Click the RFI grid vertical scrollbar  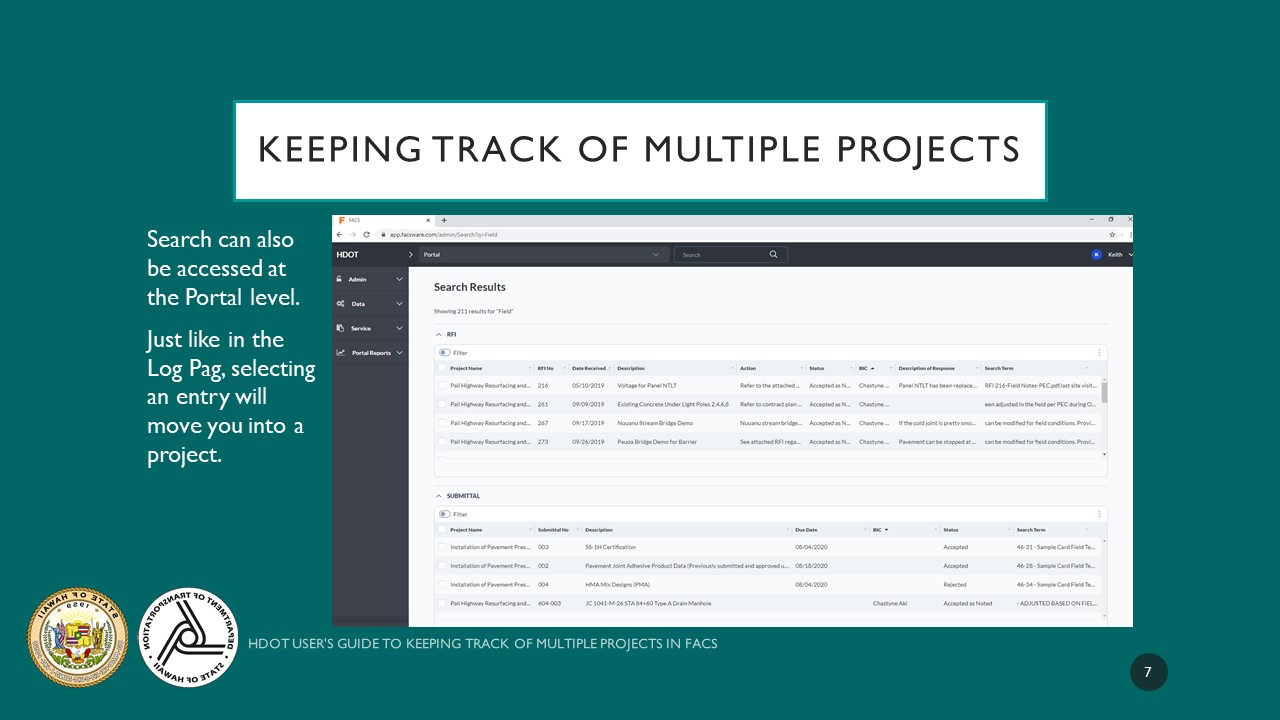point(1104,391)
